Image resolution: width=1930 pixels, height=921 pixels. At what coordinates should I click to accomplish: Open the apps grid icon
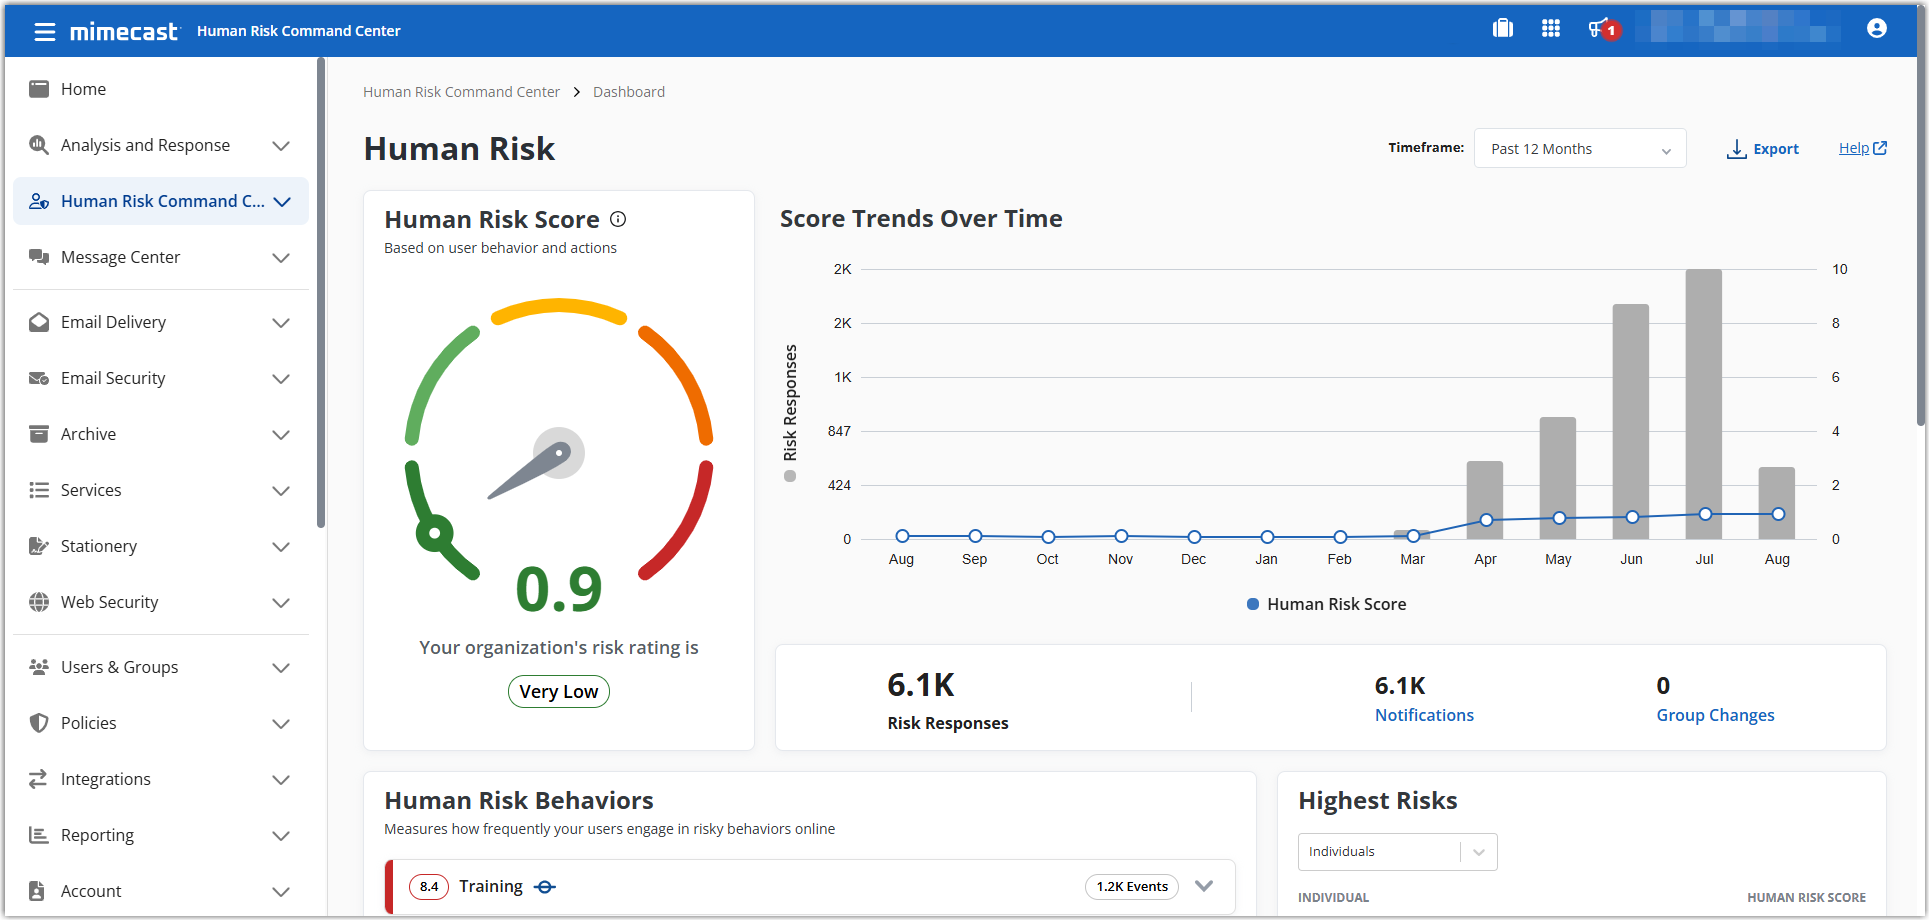click(1551, 28)
